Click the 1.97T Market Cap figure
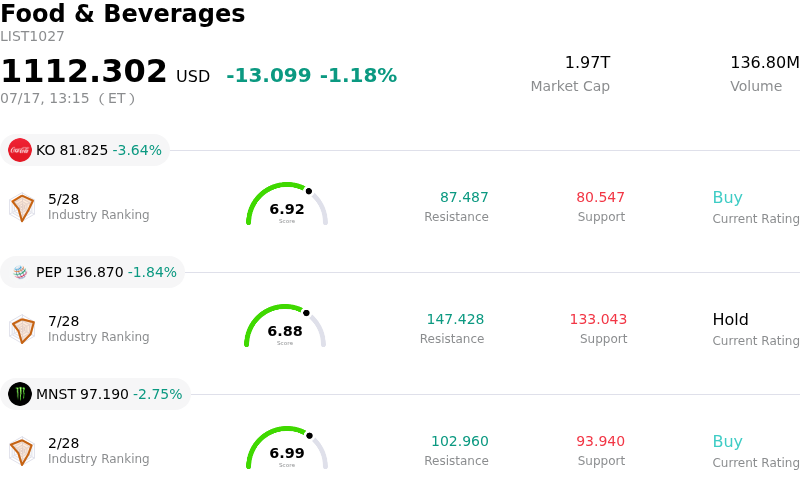 click(587, 62)
